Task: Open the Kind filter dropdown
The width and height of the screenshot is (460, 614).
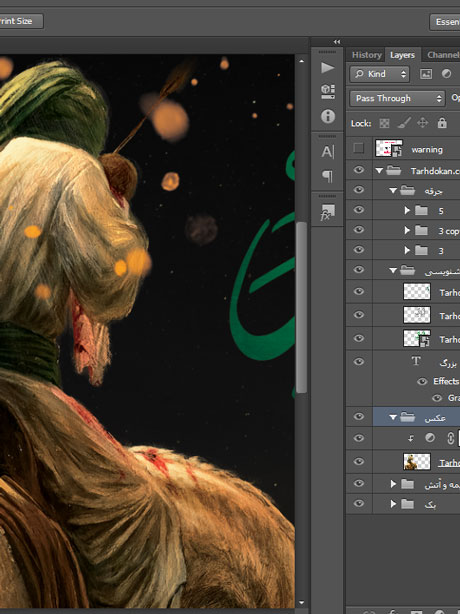Action: click(x=380, y=74)
